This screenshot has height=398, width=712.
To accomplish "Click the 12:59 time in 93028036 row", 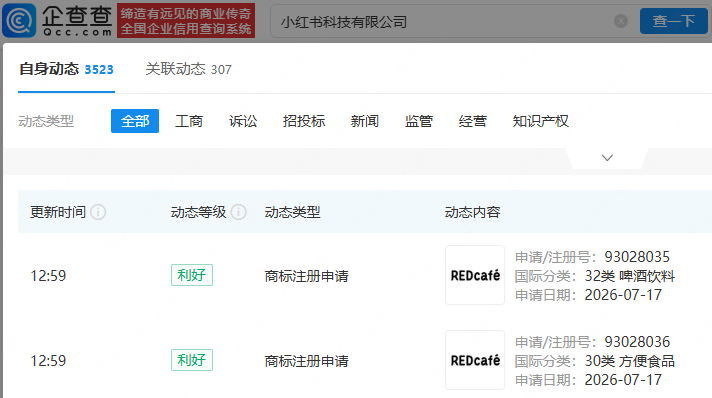I will point(48,361).
